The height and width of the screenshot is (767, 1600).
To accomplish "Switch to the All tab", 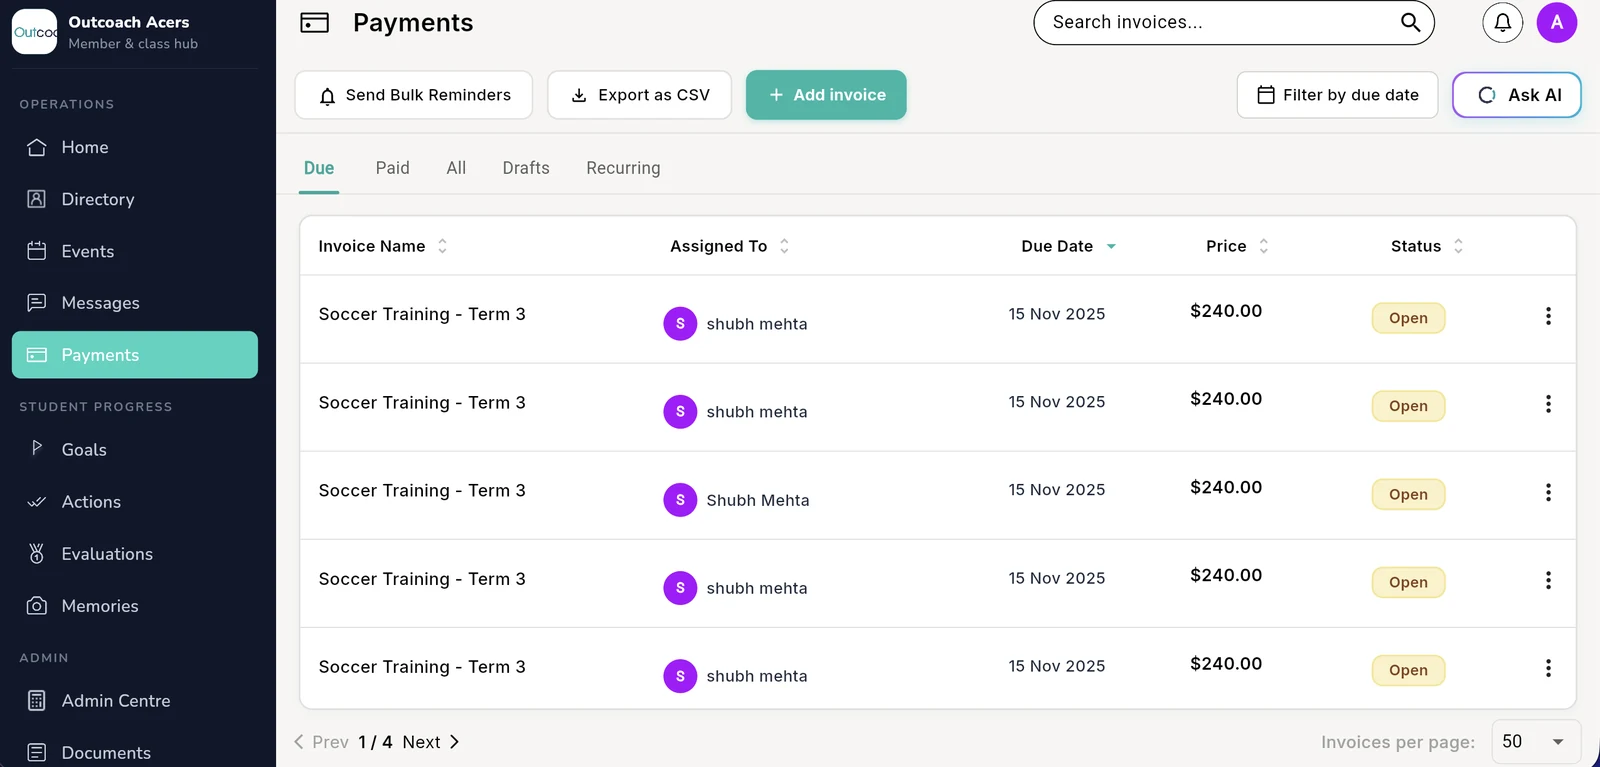I will click(x=456, y=168).
